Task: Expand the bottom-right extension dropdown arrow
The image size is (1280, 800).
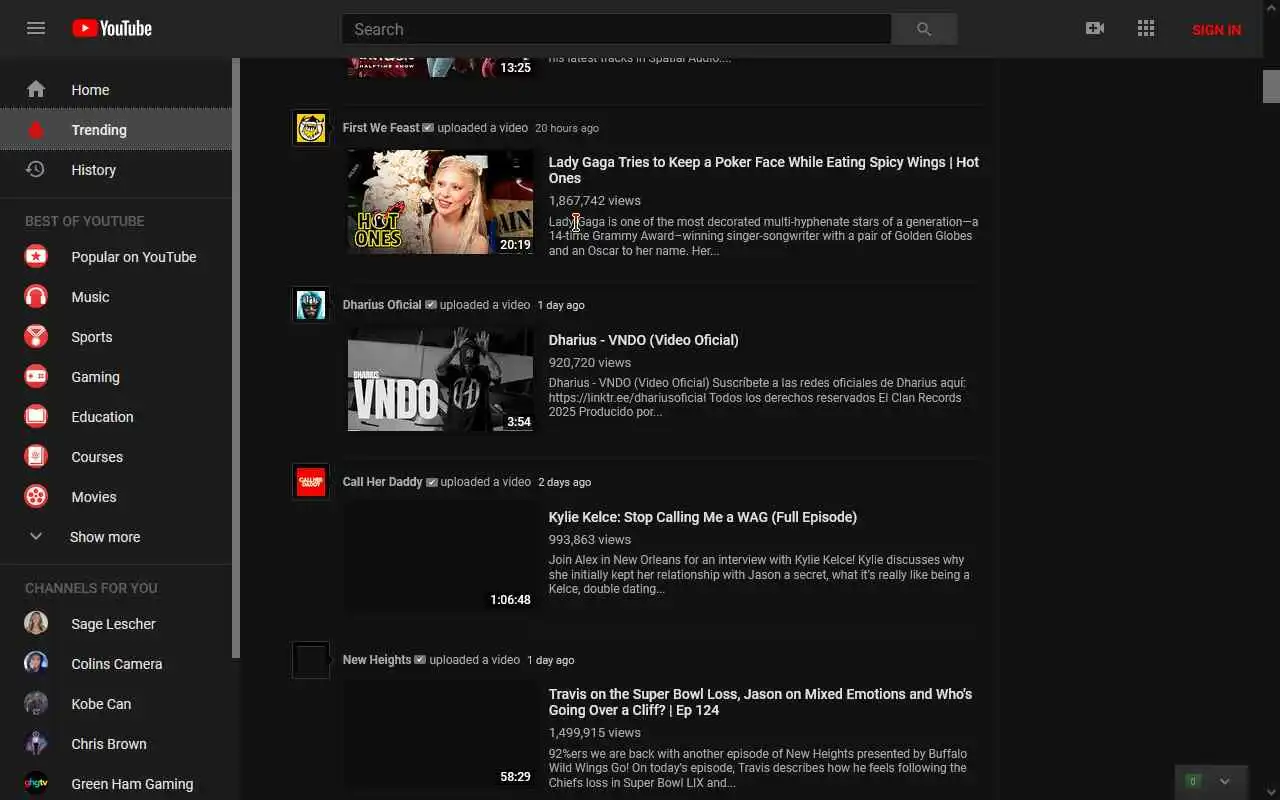Action: click(x=1225, y=781)
